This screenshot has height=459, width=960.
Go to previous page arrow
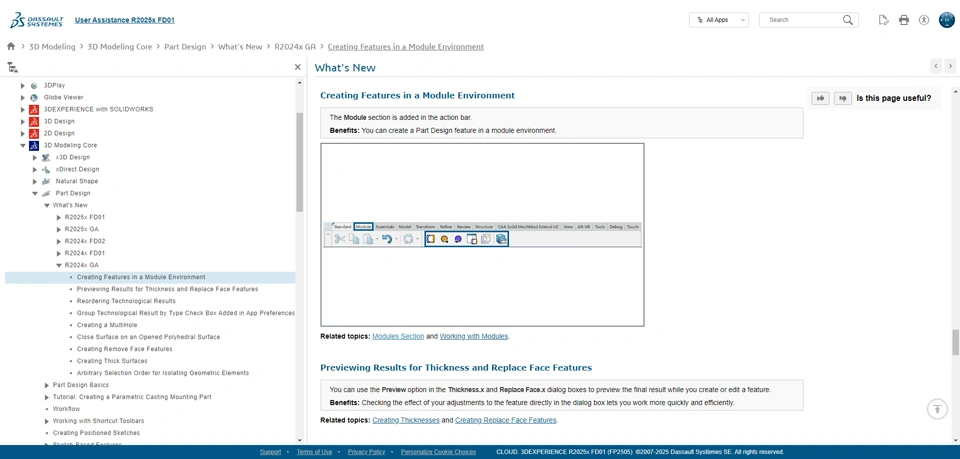[x=936, y=65]
